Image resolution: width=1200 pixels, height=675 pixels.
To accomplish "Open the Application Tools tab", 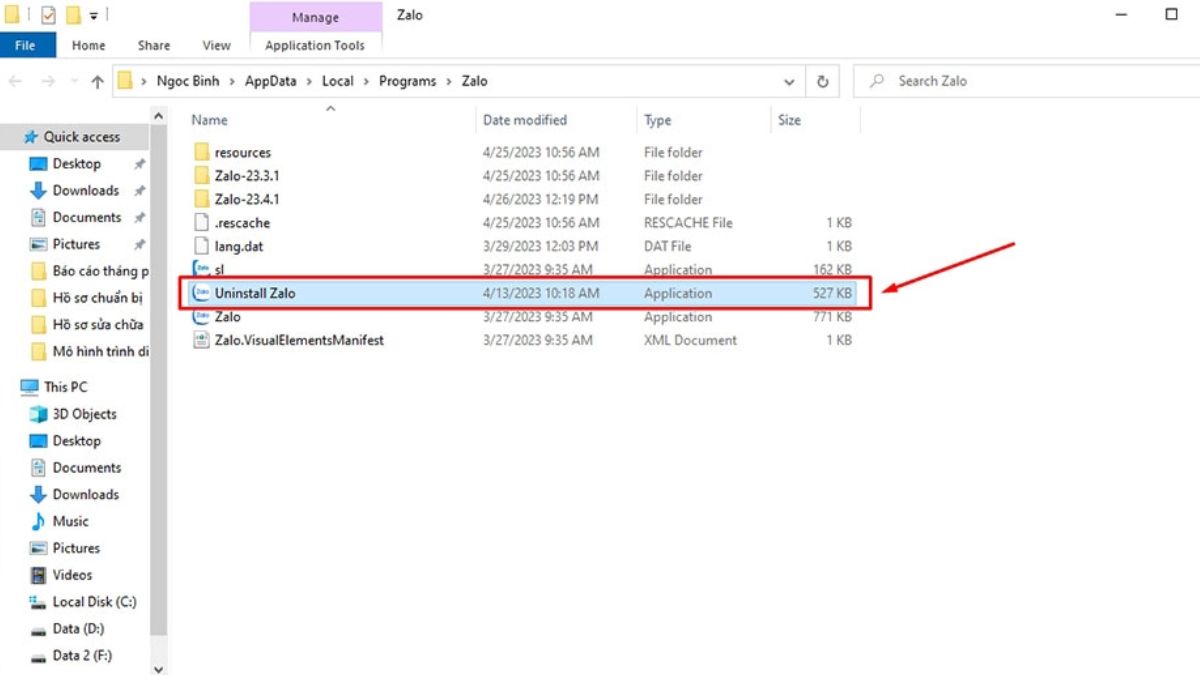I will pos(315,45).
